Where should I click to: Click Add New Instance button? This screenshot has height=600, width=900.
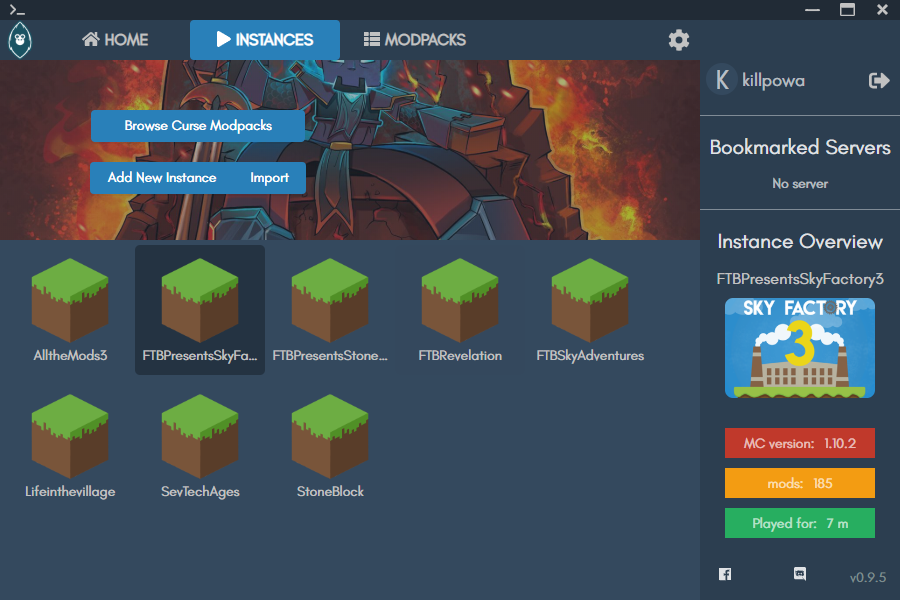[x=162, y=178]
